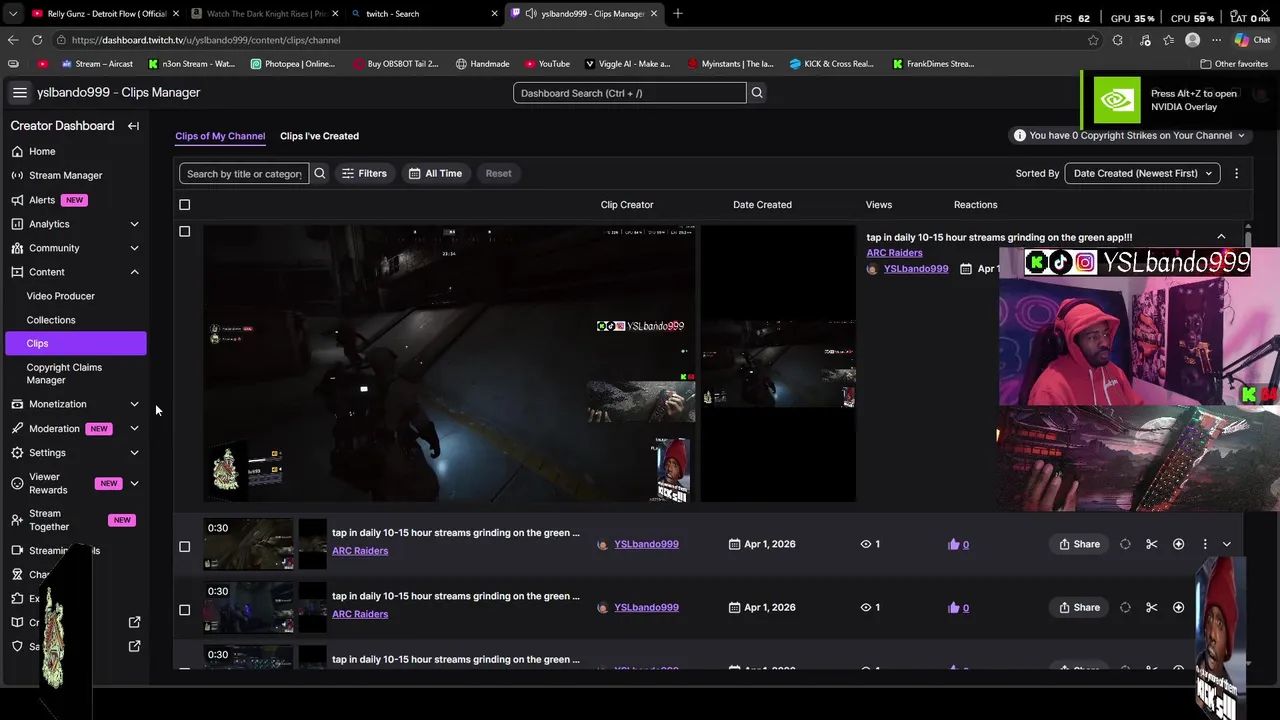1280x720 pixels.
Task: Expand the Settings sidebar section
Action: (134, 453)
